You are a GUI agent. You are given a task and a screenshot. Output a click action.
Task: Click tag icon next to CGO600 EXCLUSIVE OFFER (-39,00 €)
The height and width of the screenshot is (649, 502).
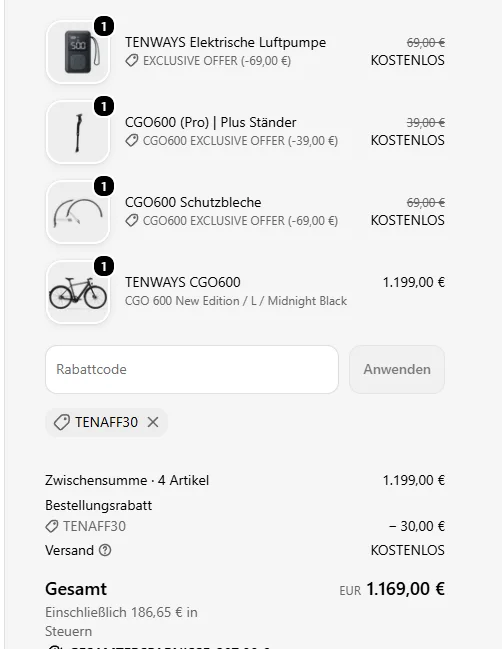132,141
